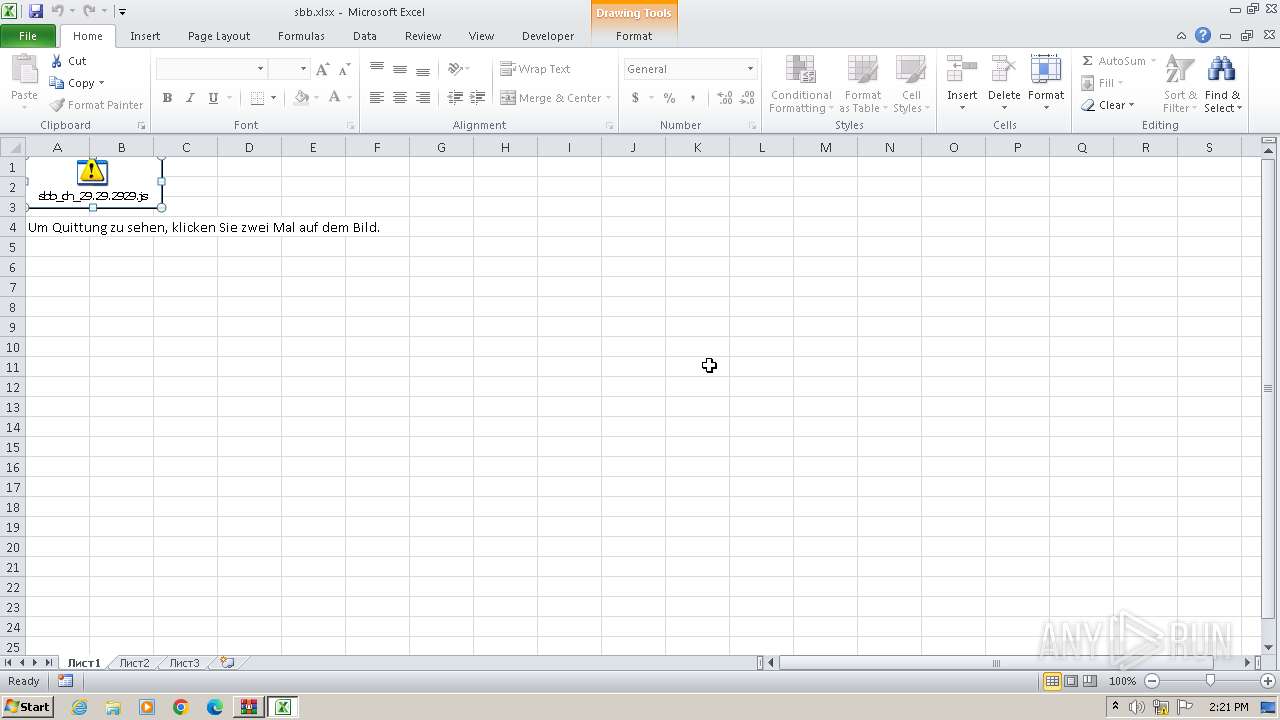The image size is (1280, 720).
Task: Switch to Page Break Preview
Action: [1090, 681]
